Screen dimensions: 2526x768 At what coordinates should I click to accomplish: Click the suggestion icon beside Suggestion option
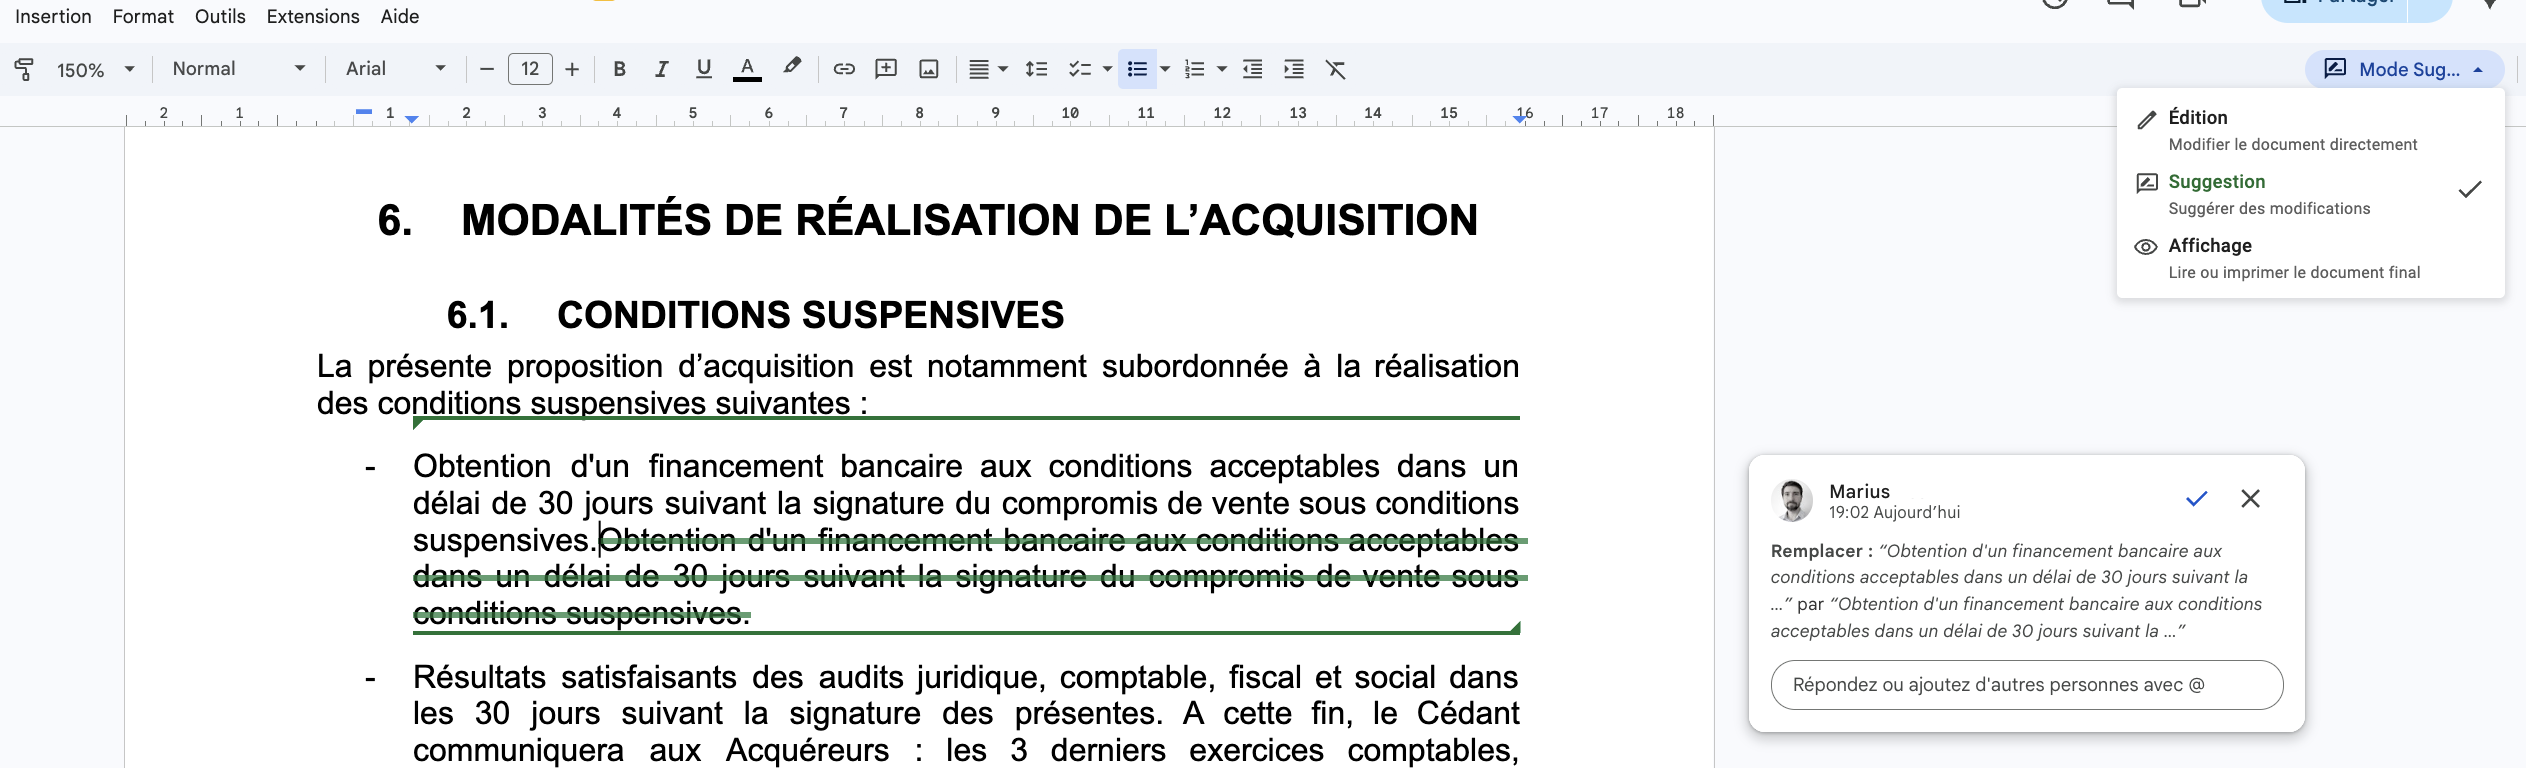coord(2146,183)
